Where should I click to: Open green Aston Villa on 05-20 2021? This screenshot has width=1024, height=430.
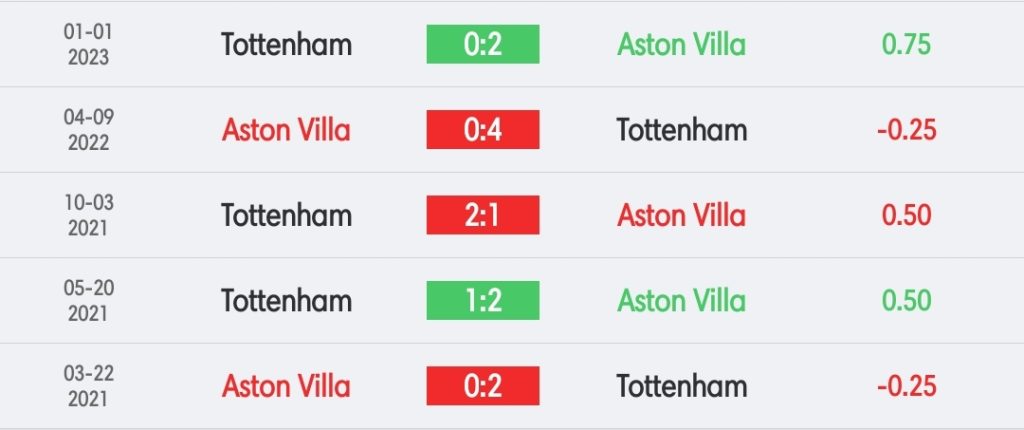point(681,300)
